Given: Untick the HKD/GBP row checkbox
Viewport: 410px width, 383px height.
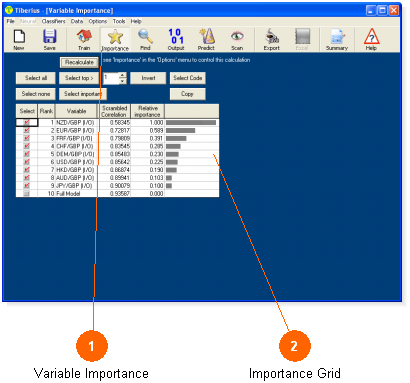Looking at the screenshot, I should [x=27, y=170].
